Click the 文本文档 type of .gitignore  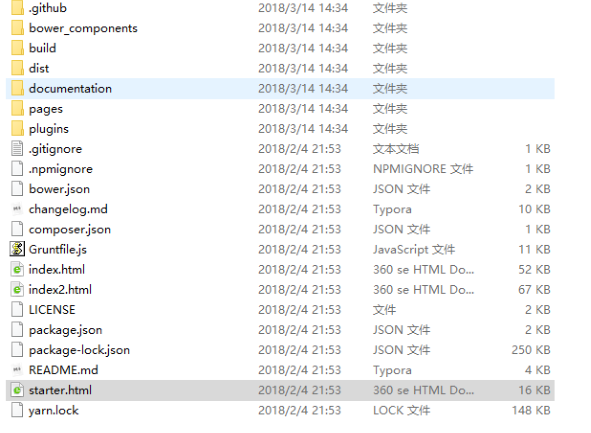[x=396, y=149]
